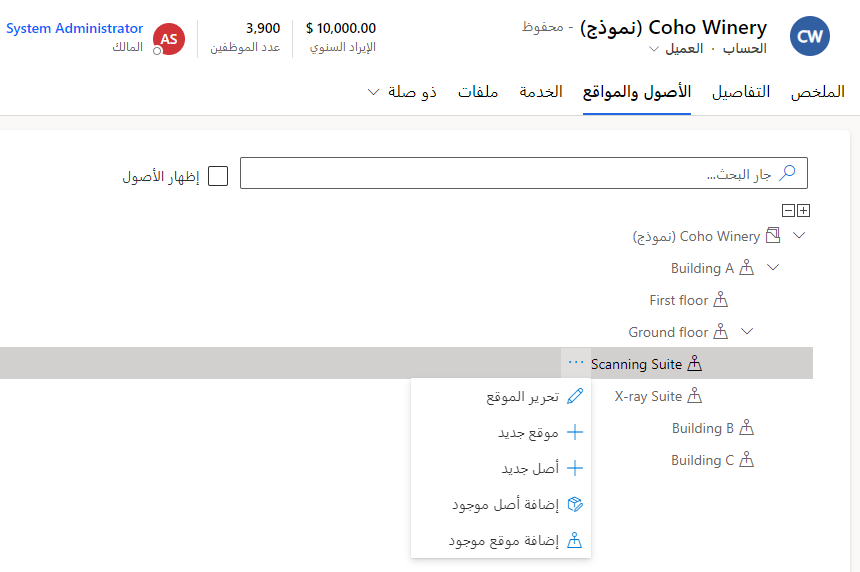Image resolution: width=860 pixels, height=572 pixels.
Task: Click the box icon for إضافة أصل موجود
Action: pos(575,504)
